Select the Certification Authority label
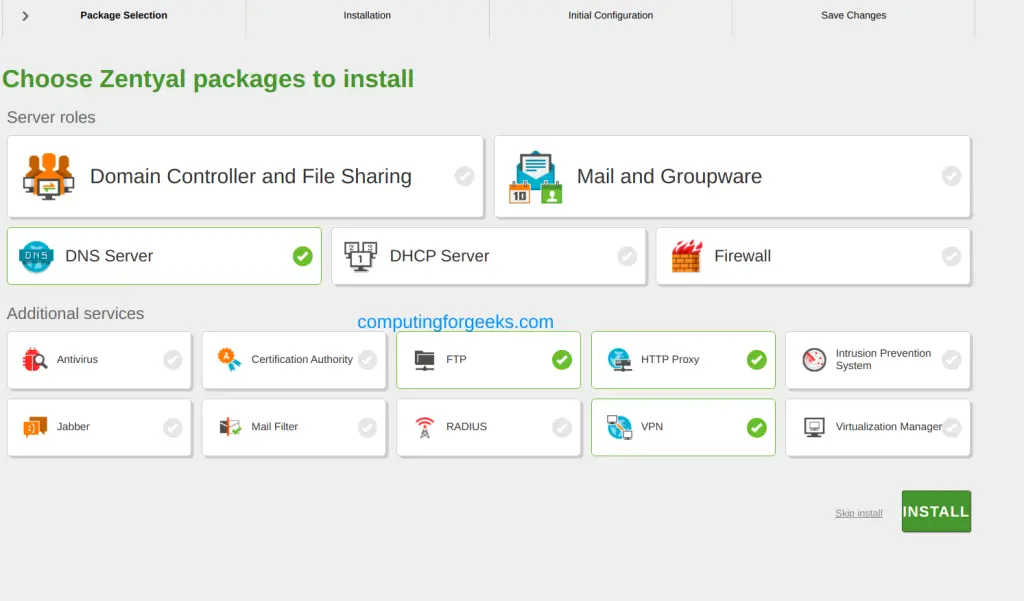This screenshot has height=601, width=1024. click(302, 359)
